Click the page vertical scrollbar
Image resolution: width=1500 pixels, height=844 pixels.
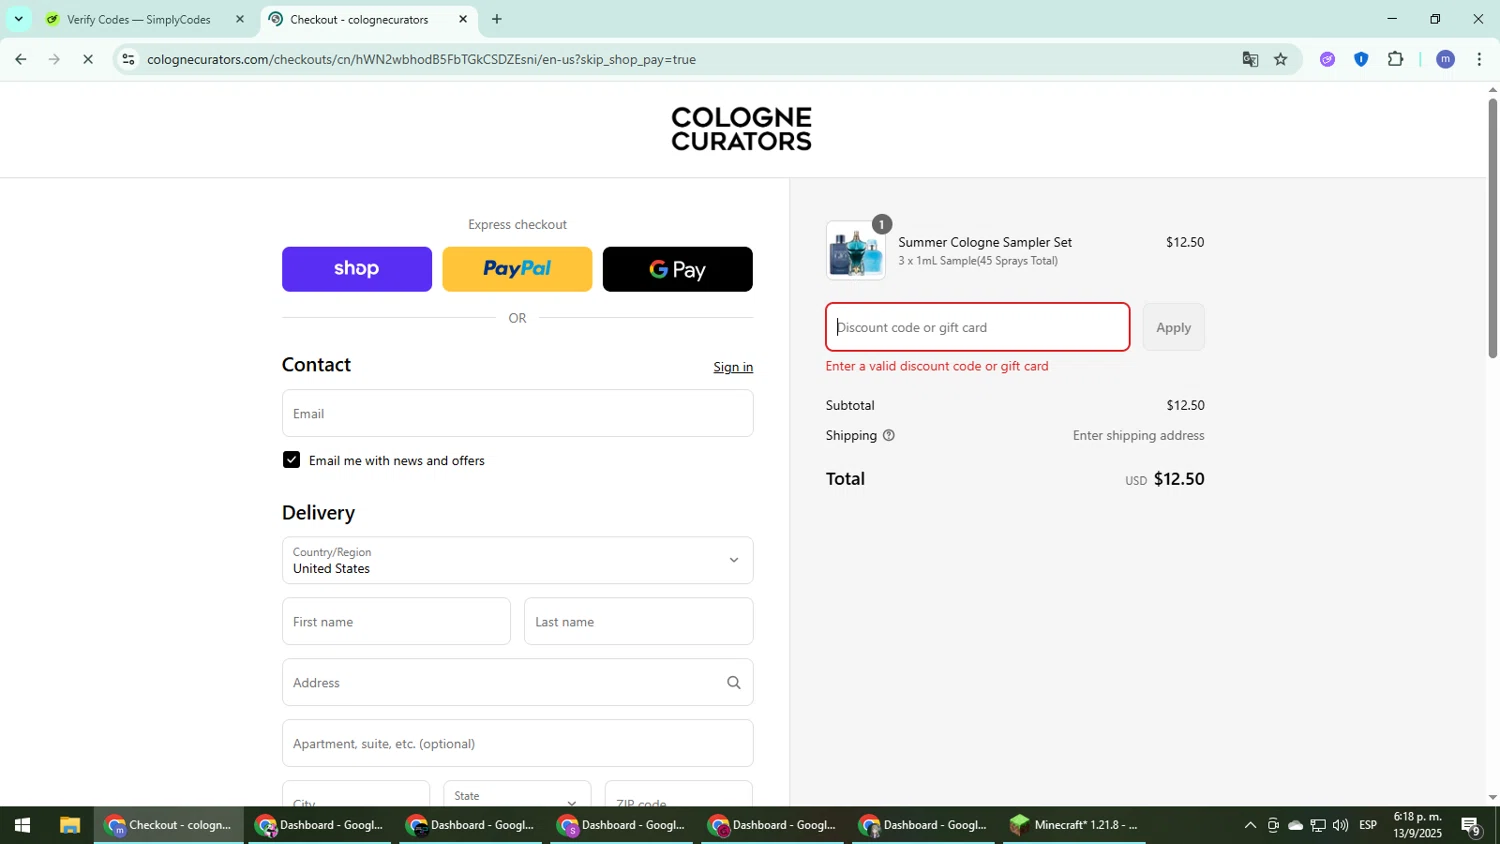tap(1492, 228)
